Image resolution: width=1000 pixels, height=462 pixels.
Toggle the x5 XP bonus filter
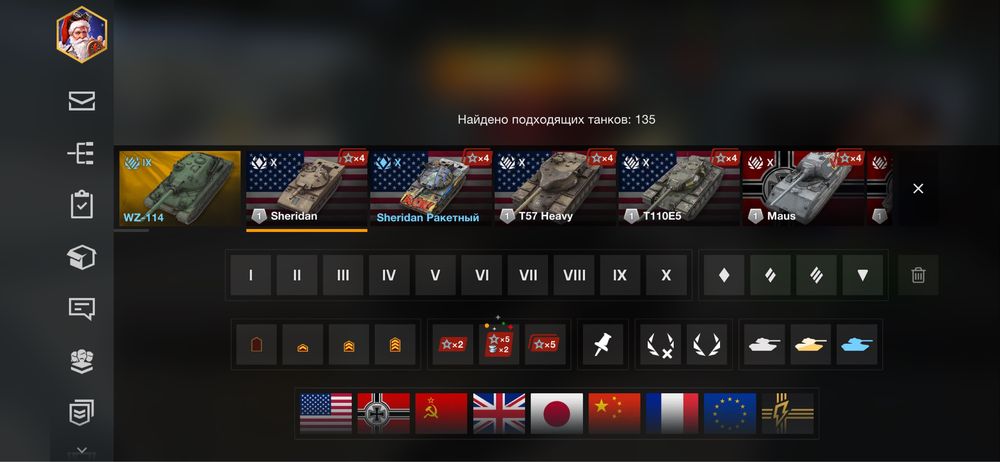545,345
